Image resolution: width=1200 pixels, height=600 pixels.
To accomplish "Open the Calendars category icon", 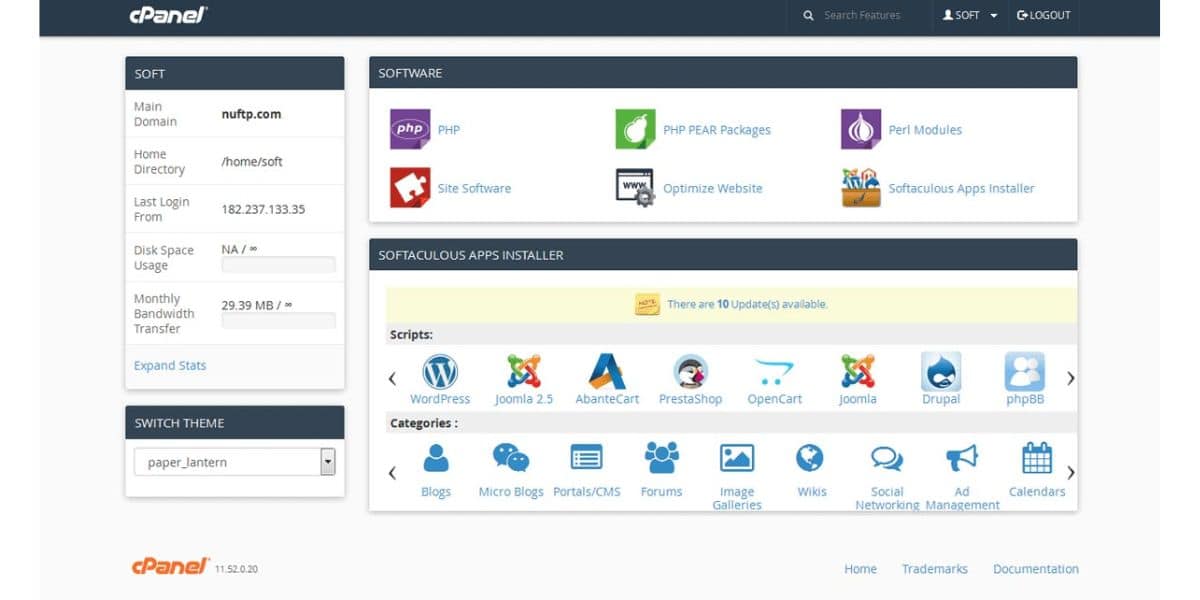I will click(1037, 459).
